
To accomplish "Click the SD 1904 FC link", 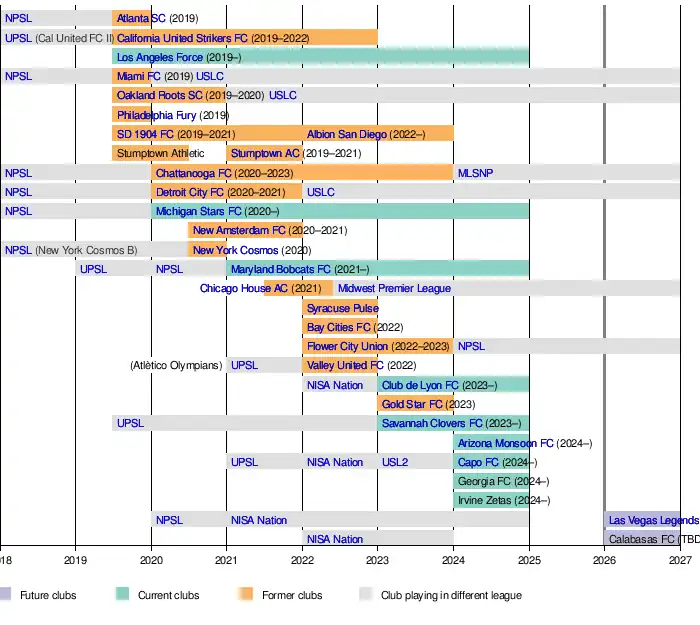I will tap(145, 134).
